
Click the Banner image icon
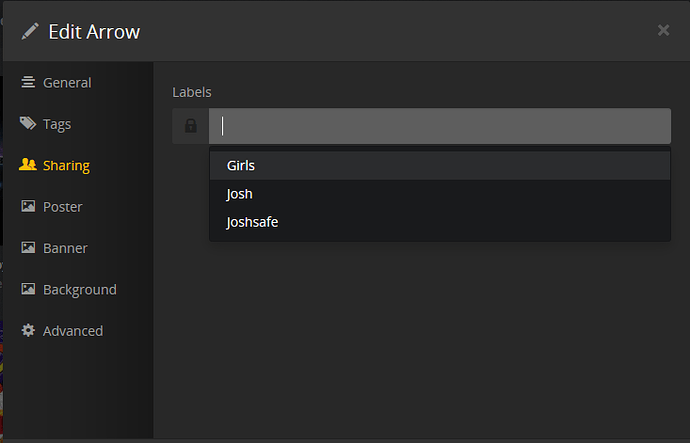click(x=28, y=248)
